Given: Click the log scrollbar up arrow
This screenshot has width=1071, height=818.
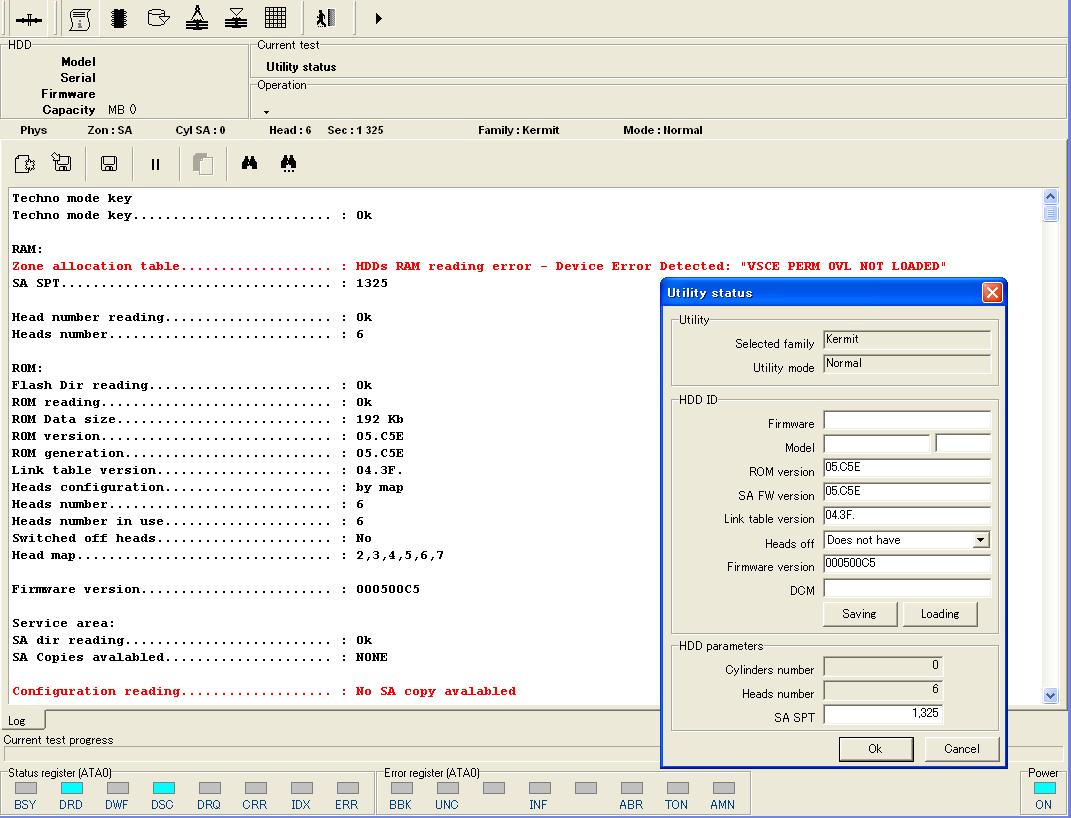Looking at the screenshot, I should click(x=1051, y=197).
